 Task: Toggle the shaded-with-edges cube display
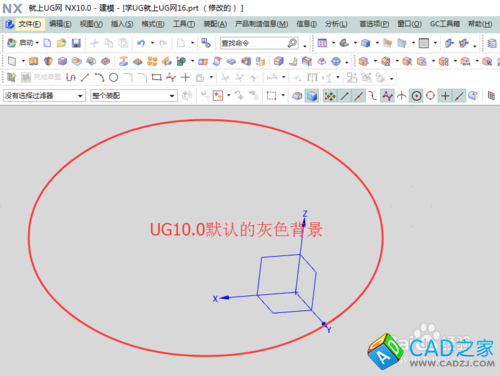(312, 96)
